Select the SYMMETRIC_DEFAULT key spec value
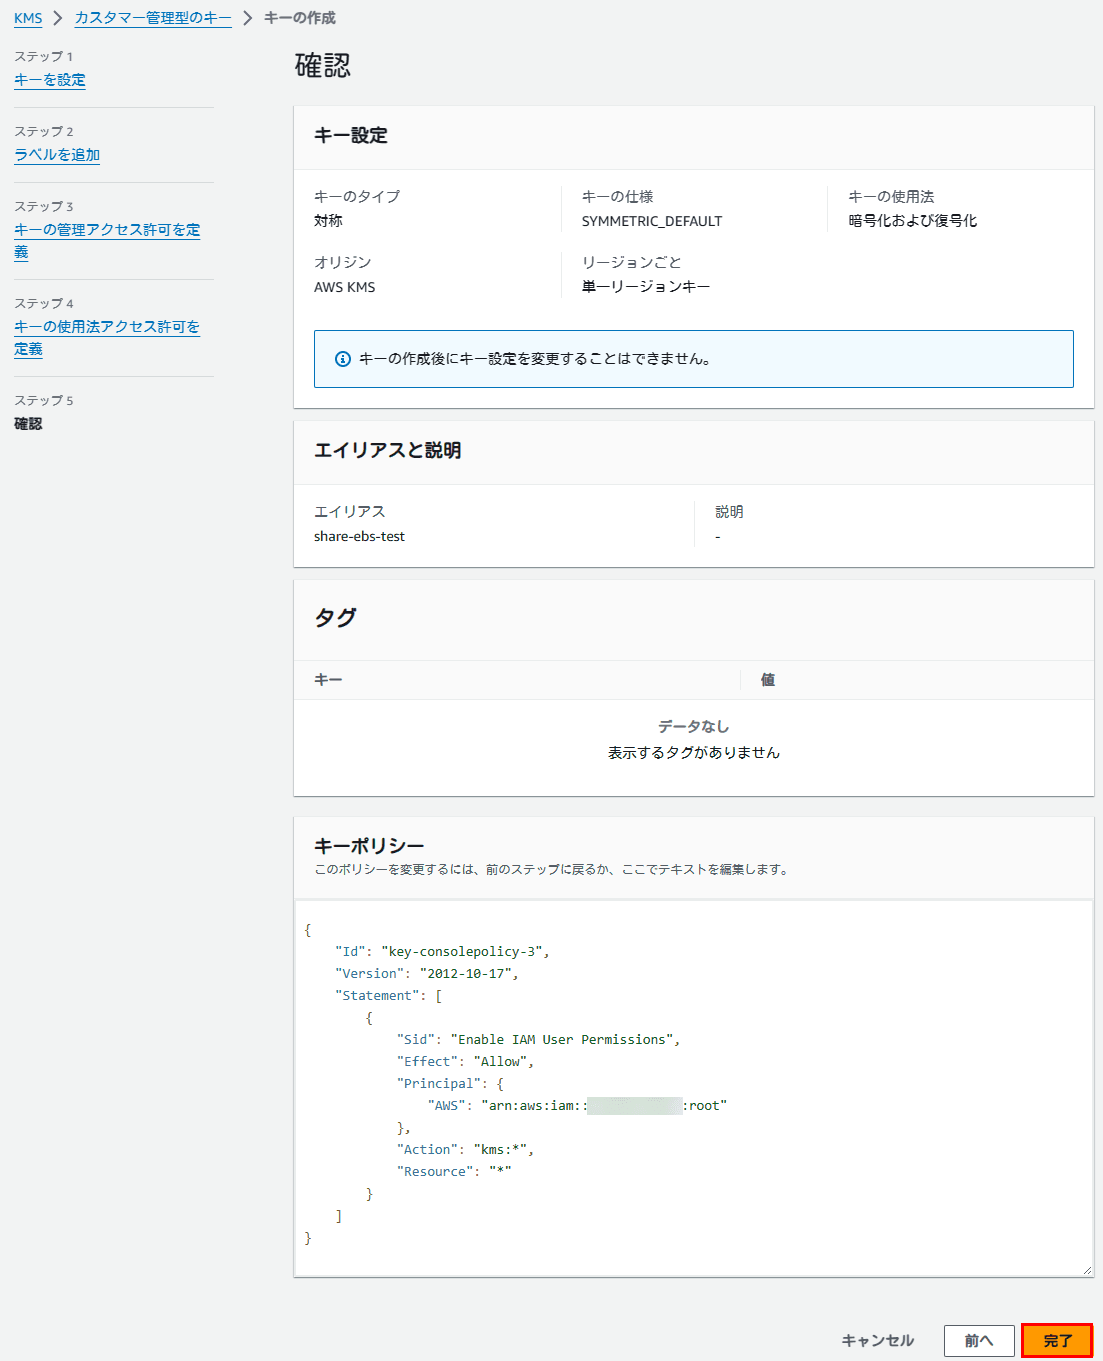Image resolution: width=1103 pixels, height=1361 pixels. click(652, 221)
